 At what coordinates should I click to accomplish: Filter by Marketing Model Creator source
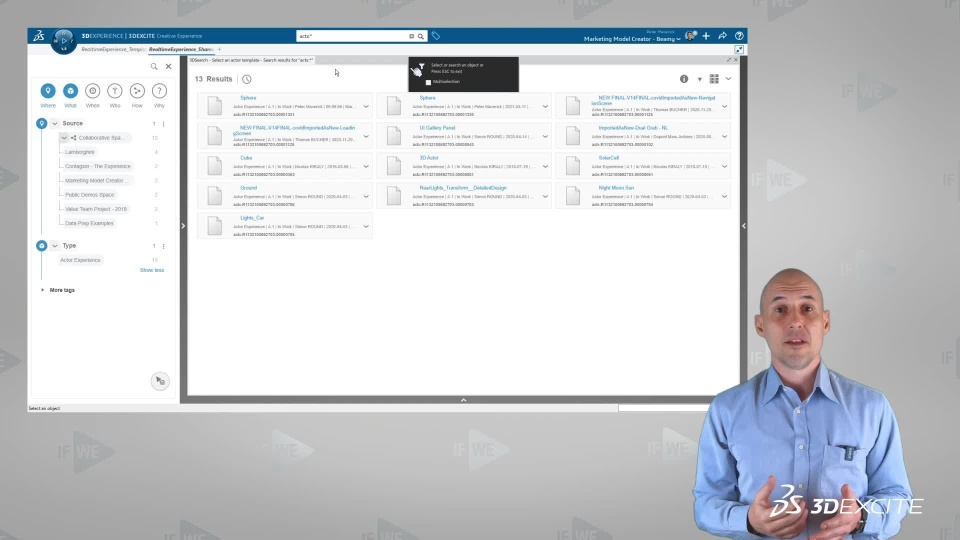(95, 181)
